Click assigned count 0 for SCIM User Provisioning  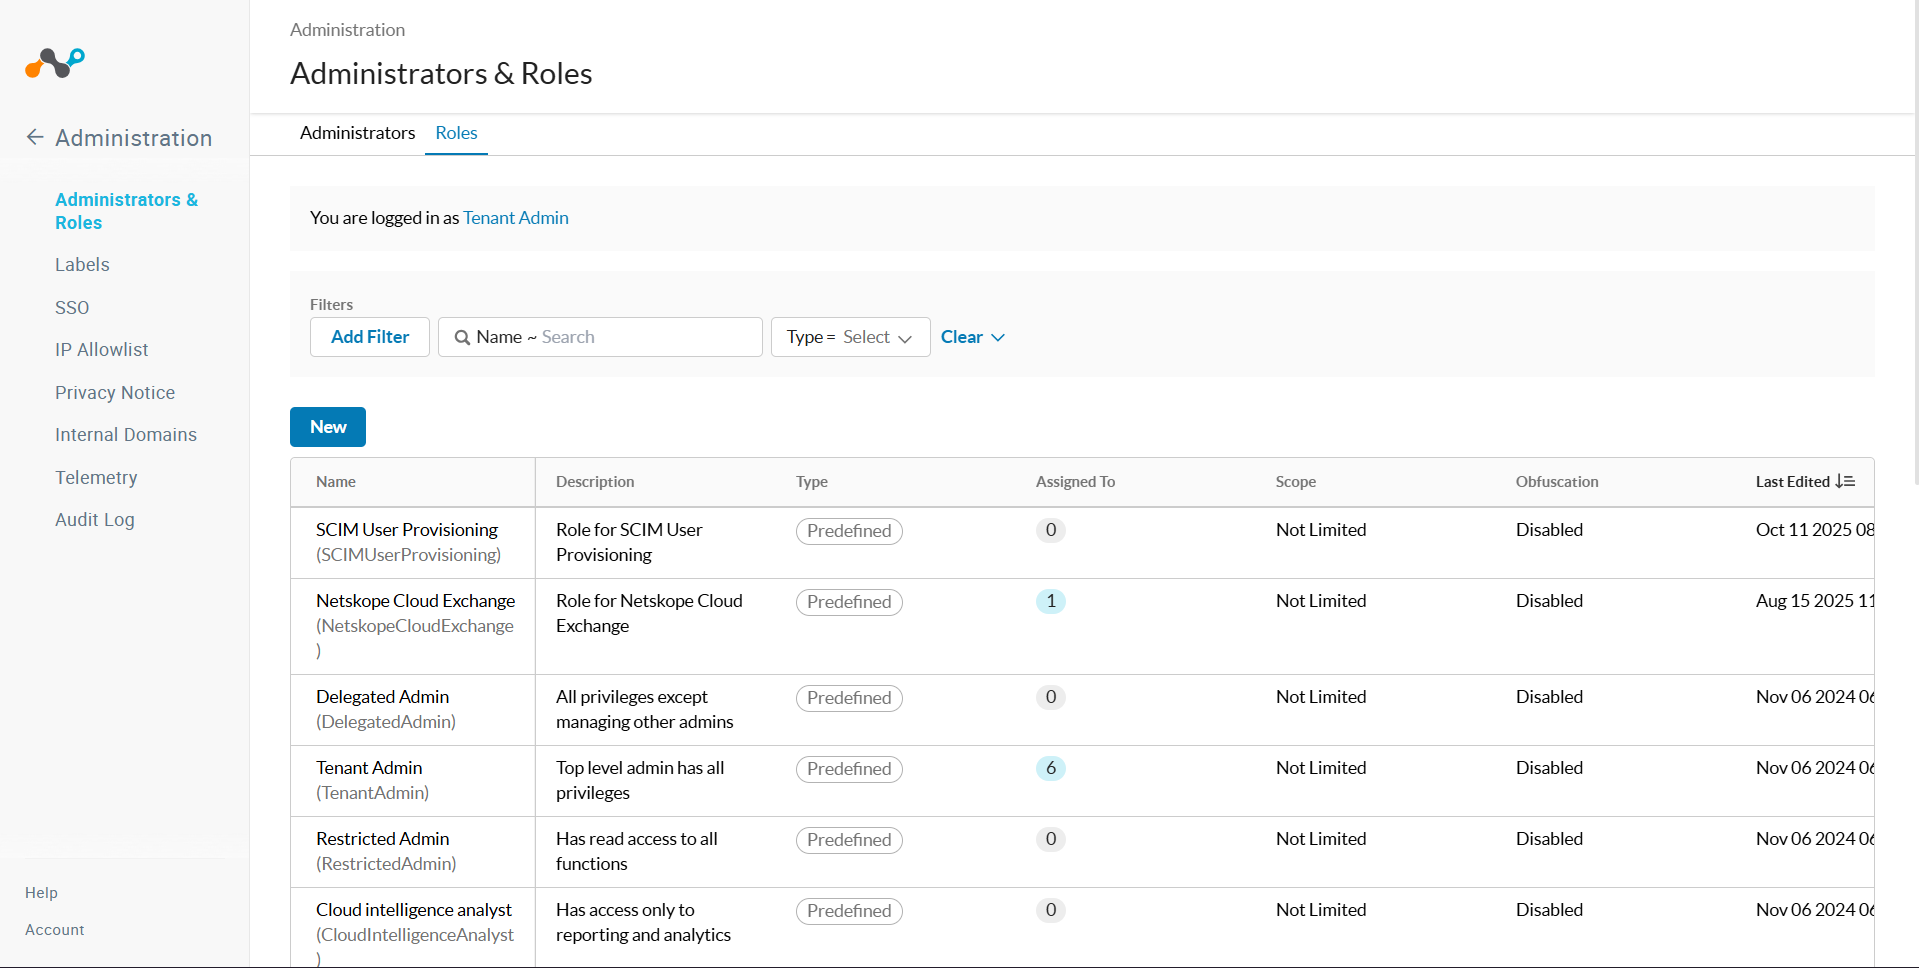click(1051, 530)
